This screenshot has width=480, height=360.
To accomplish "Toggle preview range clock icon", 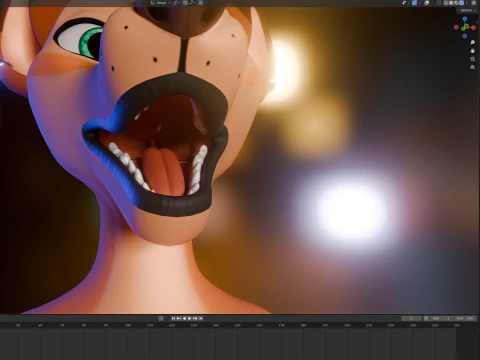I will (x=426, y=319).
